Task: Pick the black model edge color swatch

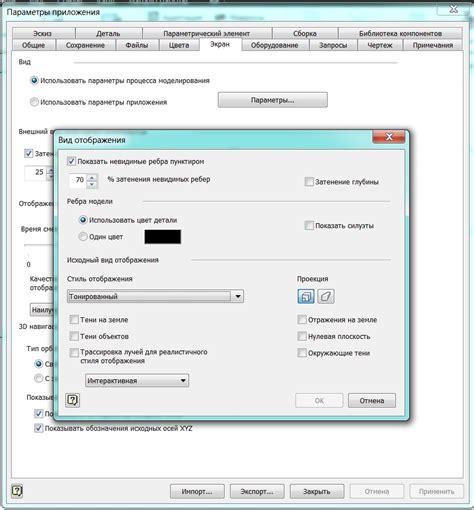Action: click(163, 237)
